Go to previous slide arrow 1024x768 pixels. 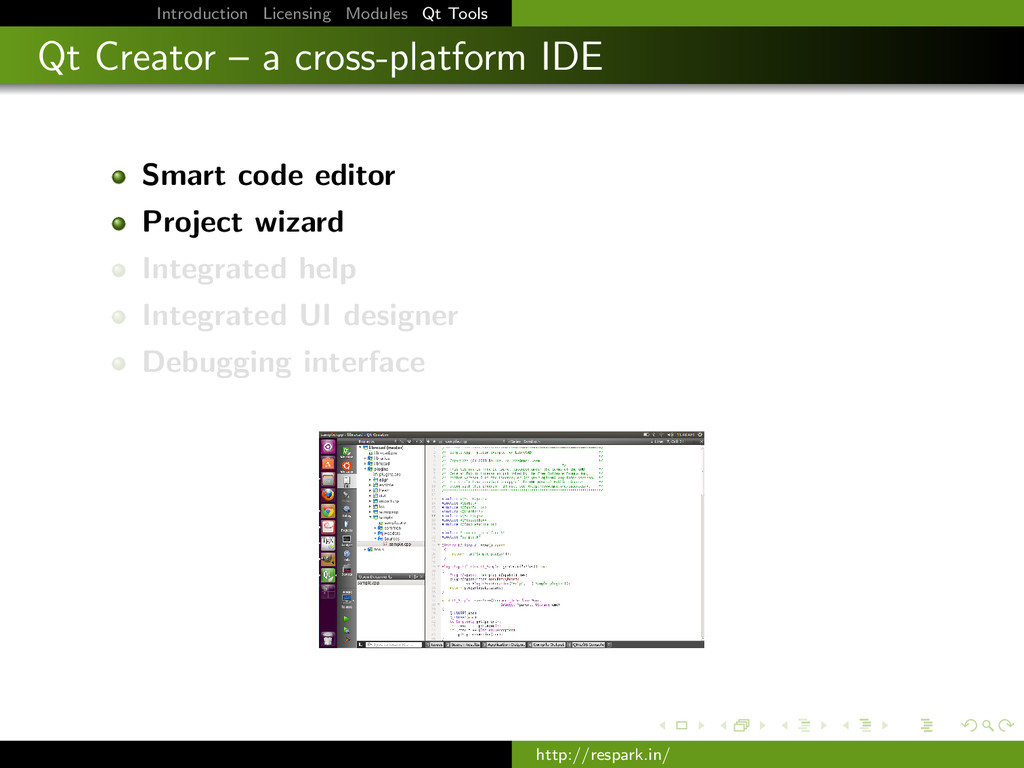pos(662,726)
